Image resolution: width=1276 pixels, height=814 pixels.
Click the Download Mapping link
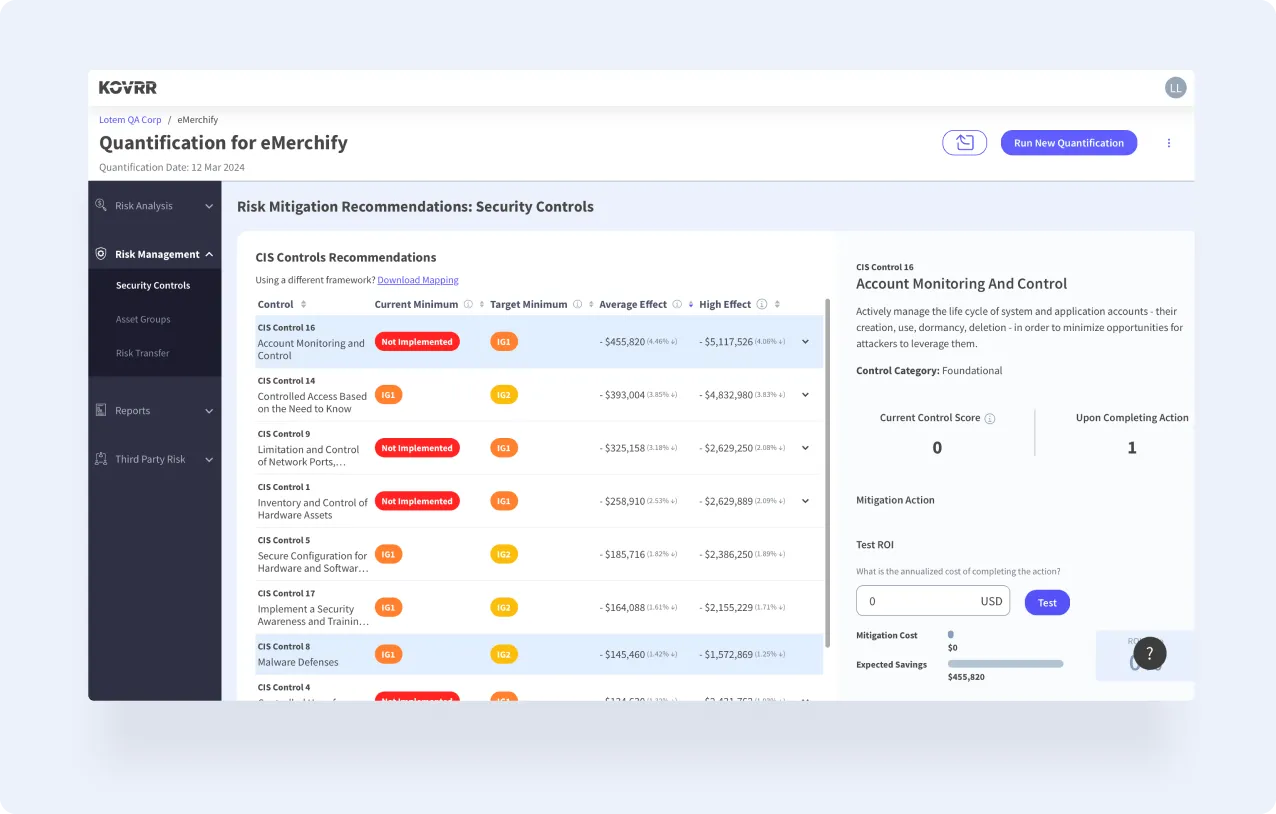click(417, 279)
